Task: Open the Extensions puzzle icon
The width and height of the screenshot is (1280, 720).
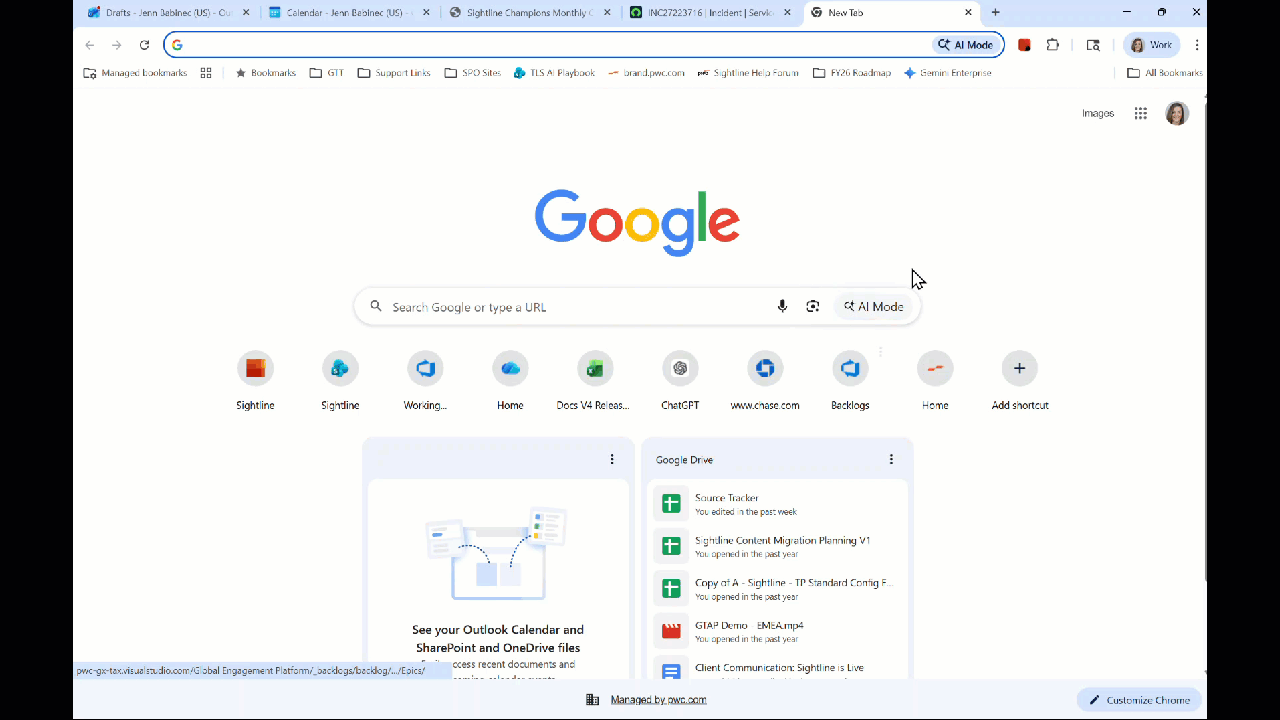Action: (1053, 45)
